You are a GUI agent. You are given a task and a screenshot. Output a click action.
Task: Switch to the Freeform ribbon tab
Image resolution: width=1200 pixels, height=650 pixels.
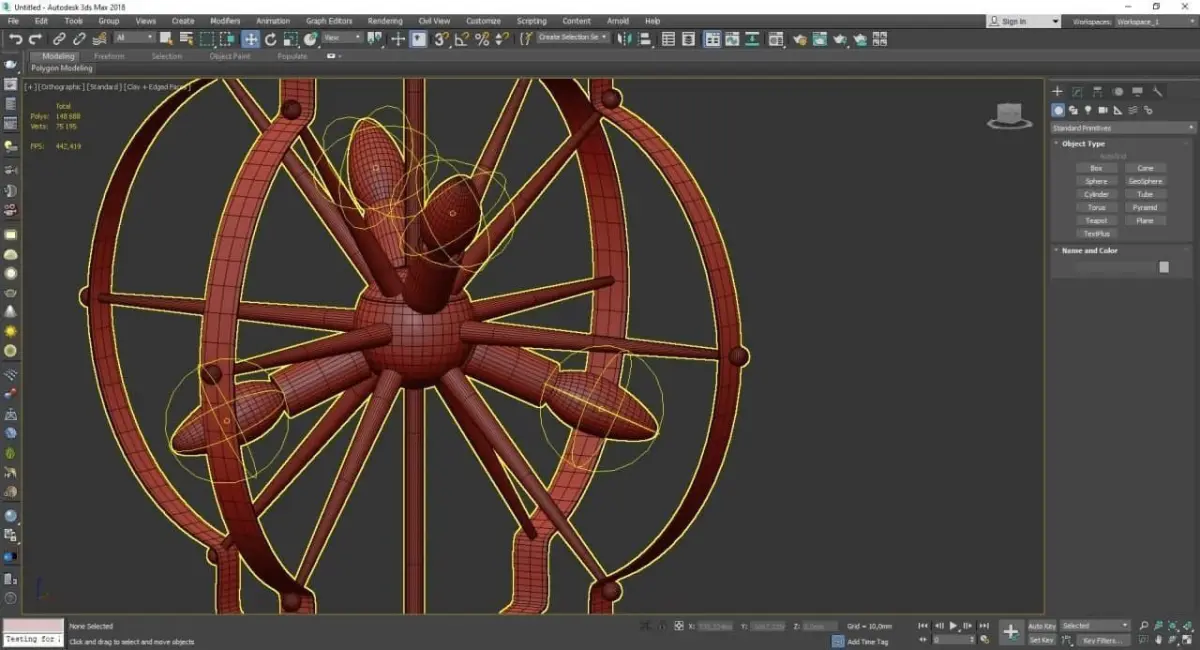click(x=109, y=56)
